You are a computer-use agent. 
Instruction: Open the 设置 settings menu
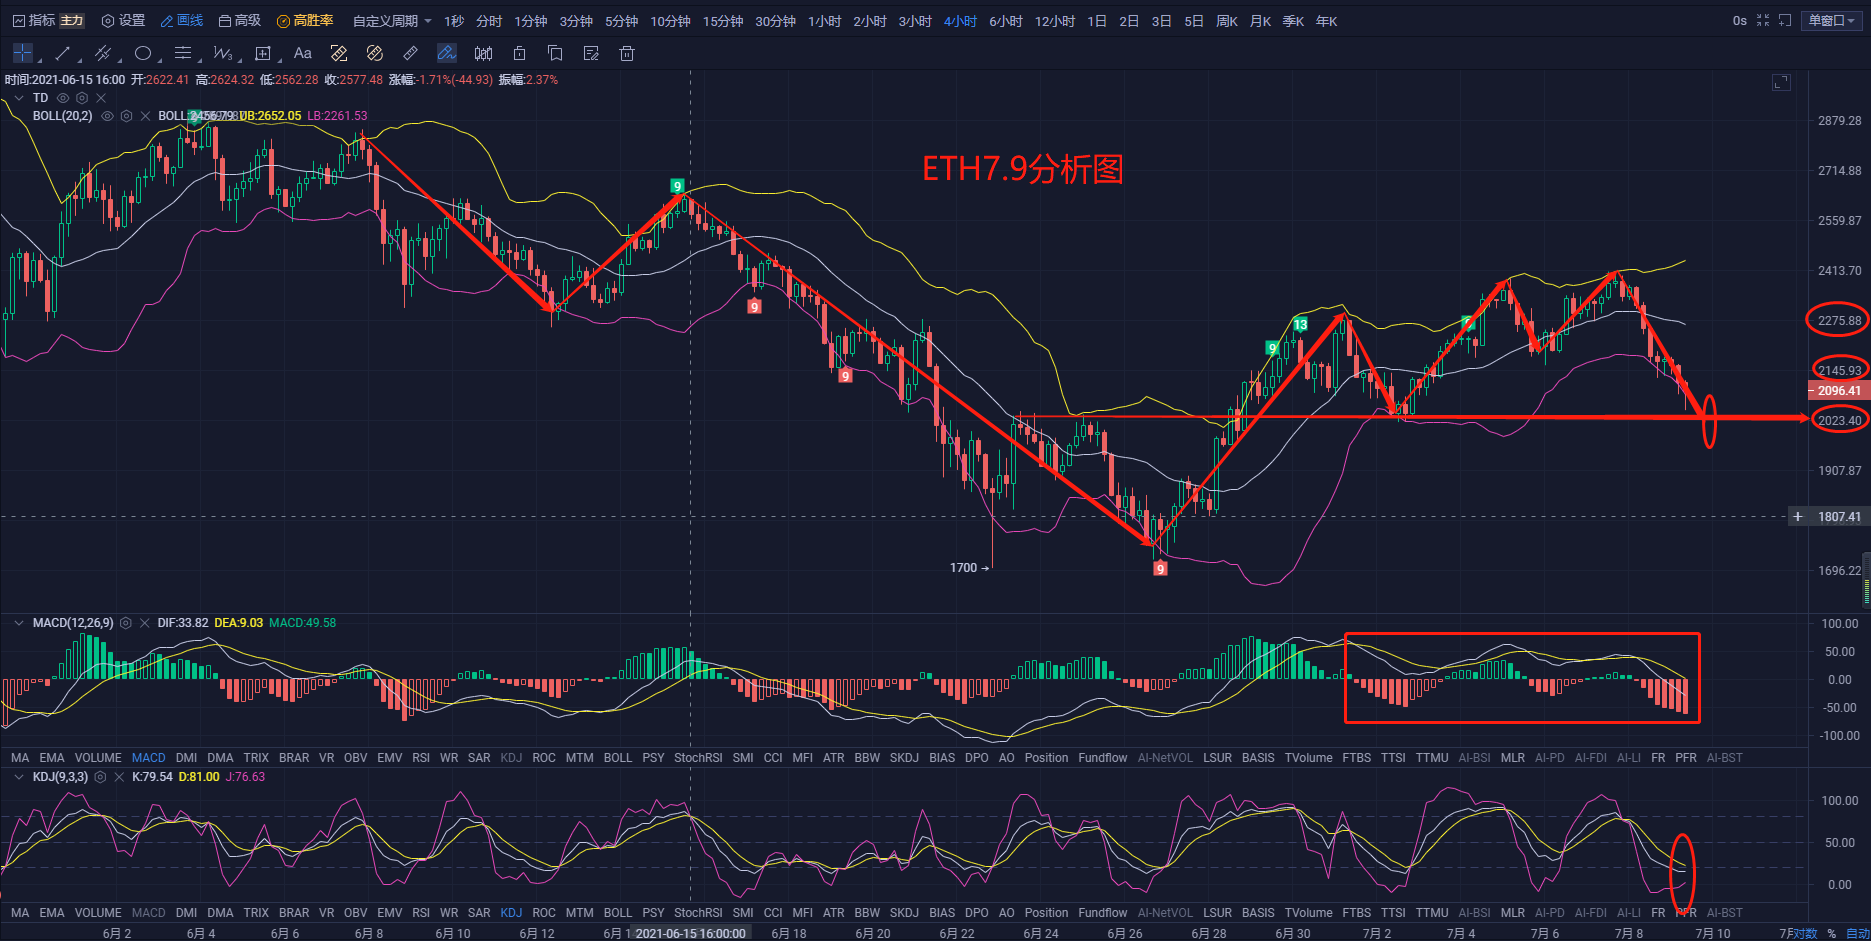point(124,20)
